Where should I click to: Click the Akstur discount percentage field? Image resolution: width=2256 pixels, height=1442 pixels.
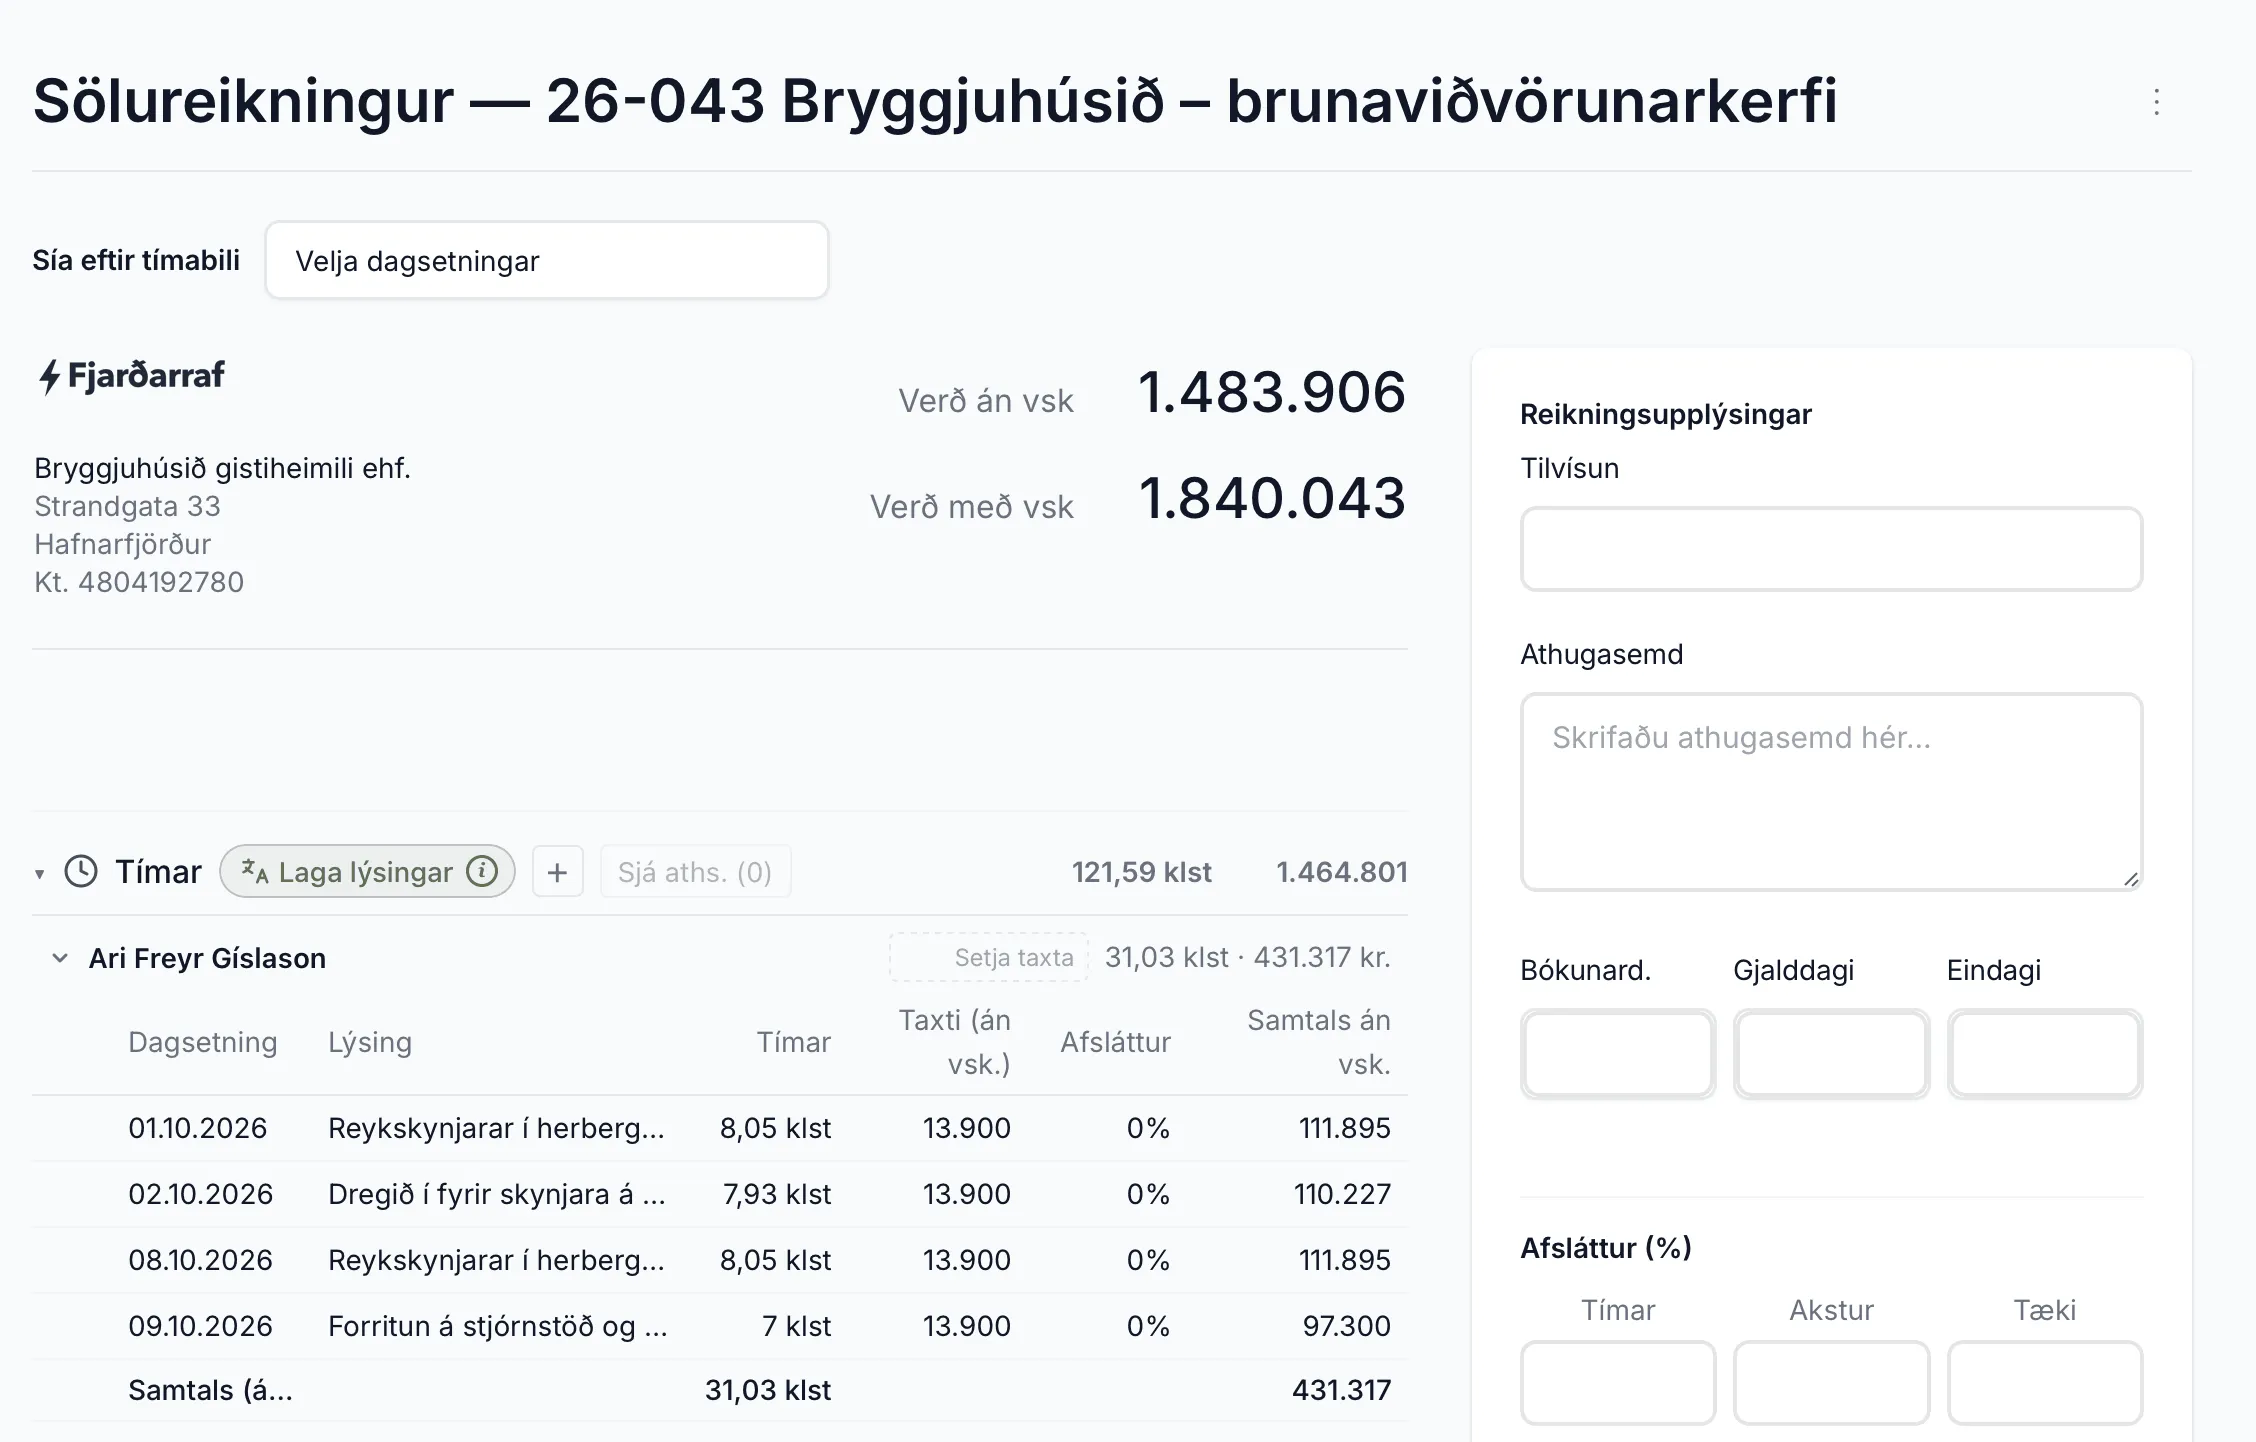pos(1831,1383)
